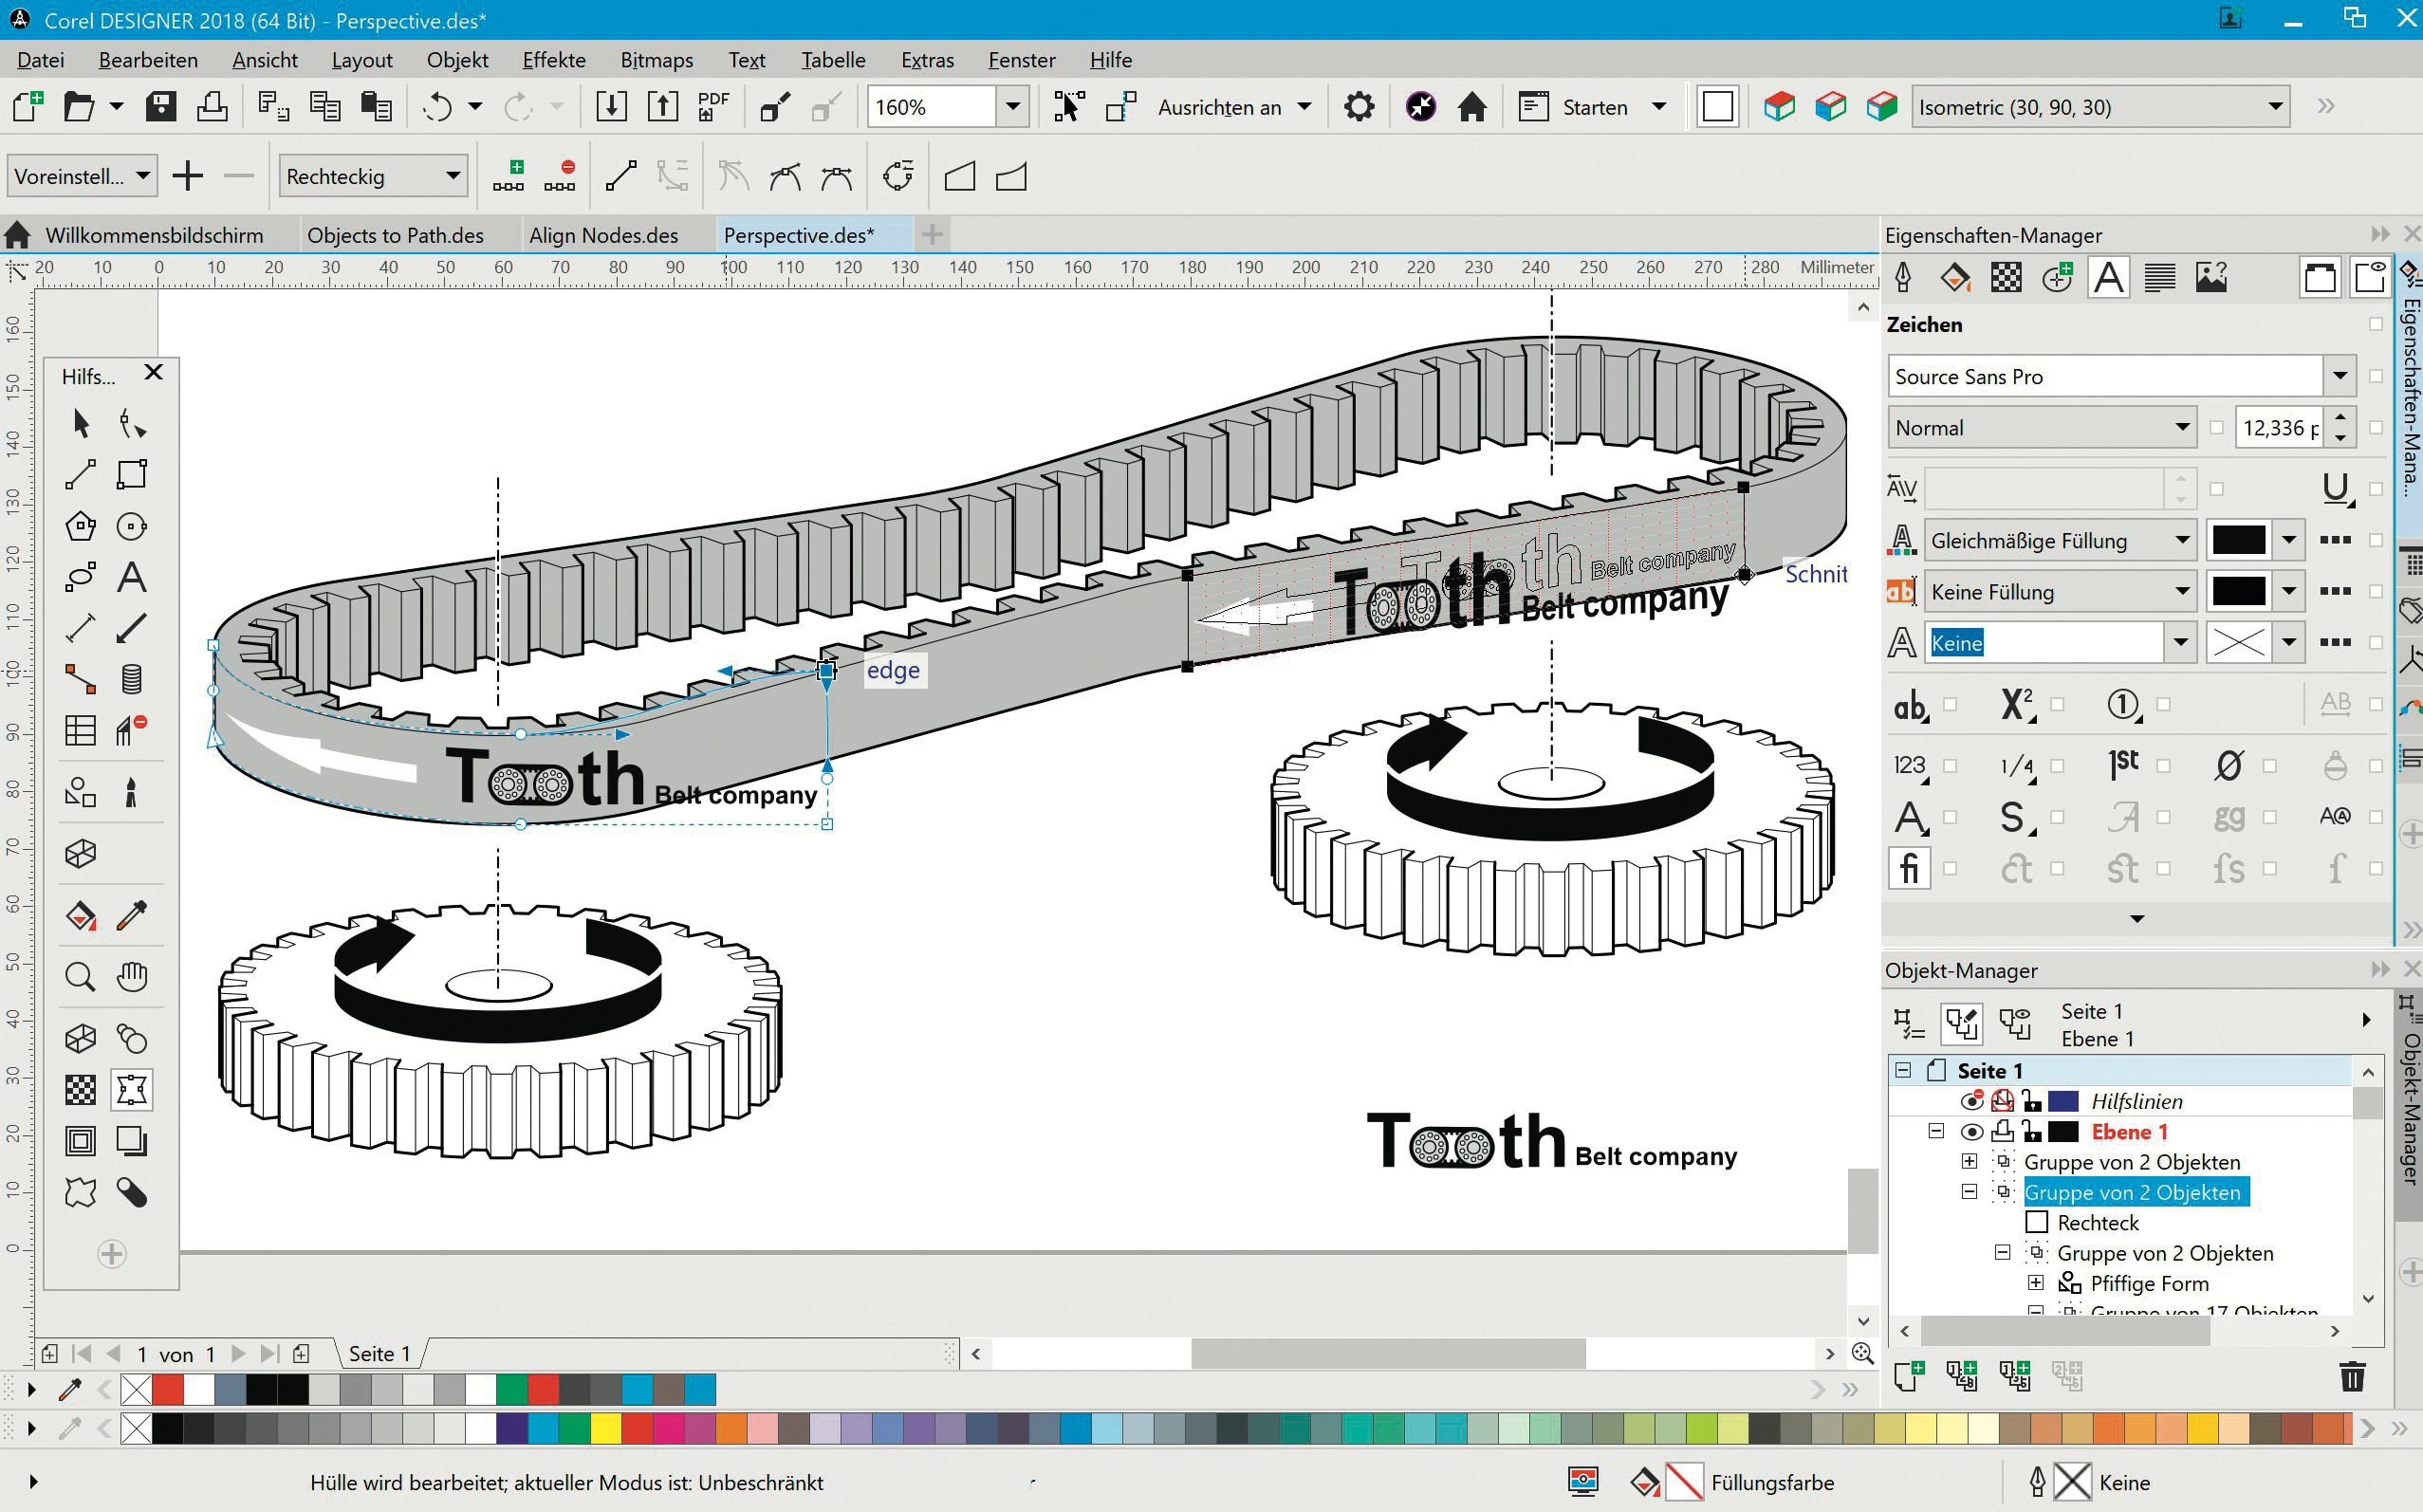Open the Effekte menu

coord(553,60)
